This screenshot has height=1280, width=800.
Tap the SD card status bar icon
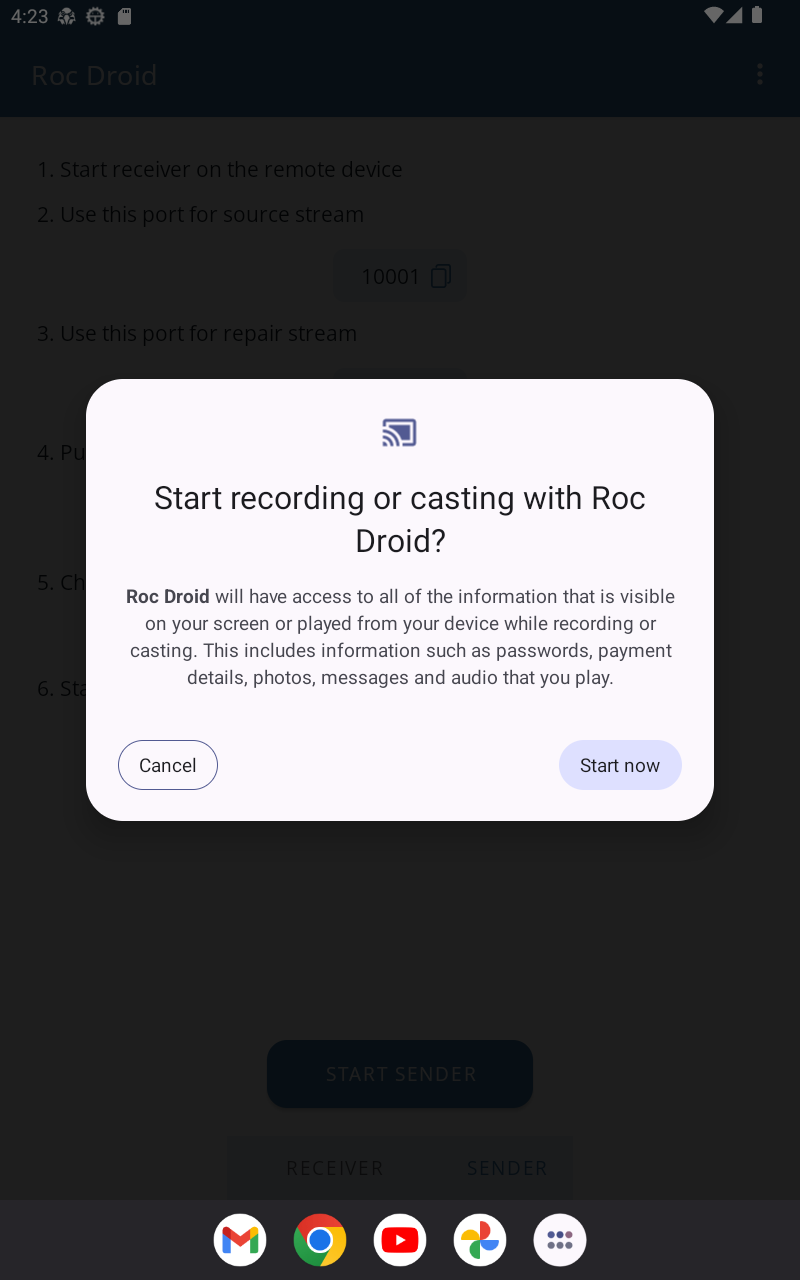pyautogui.click(x=124, y=16)
